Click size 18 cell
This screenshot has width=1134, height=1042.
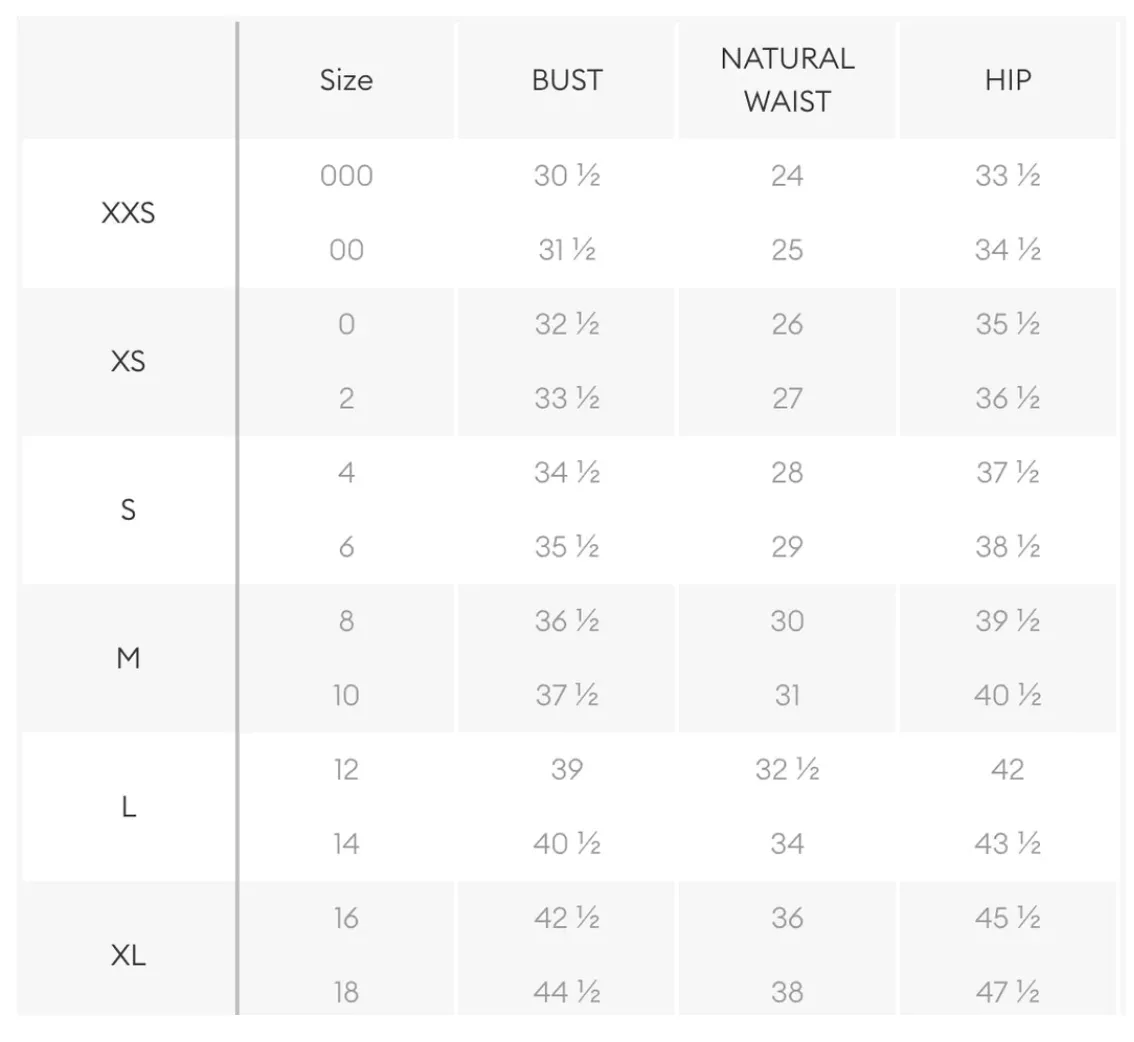pyautogui.click(x=346, y=992)
